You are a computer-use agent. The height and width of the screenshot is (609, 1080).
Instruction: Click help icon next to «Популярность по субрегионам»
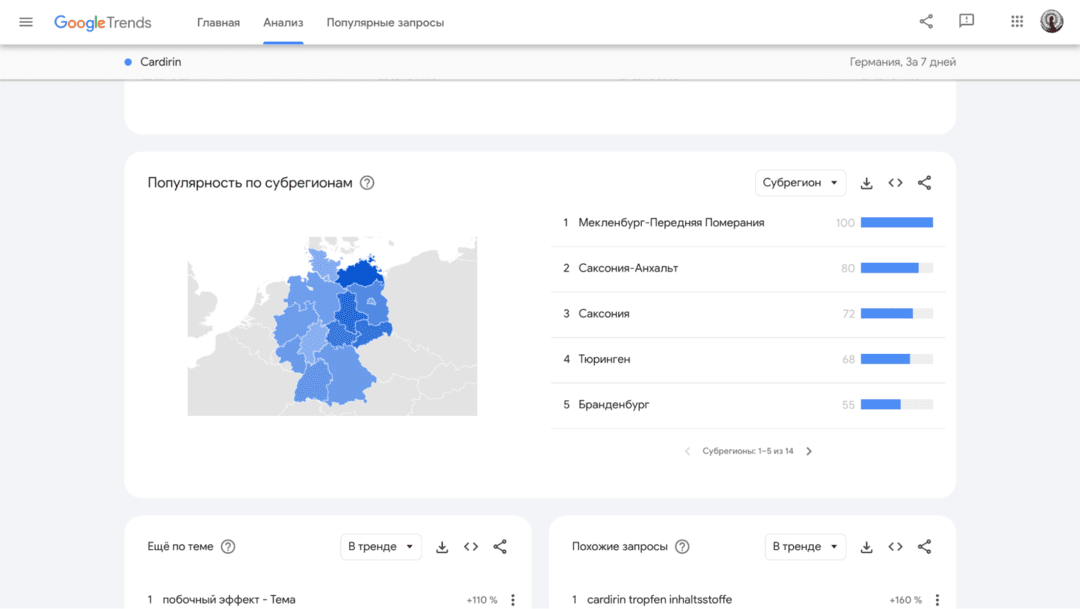coord(366,183)
